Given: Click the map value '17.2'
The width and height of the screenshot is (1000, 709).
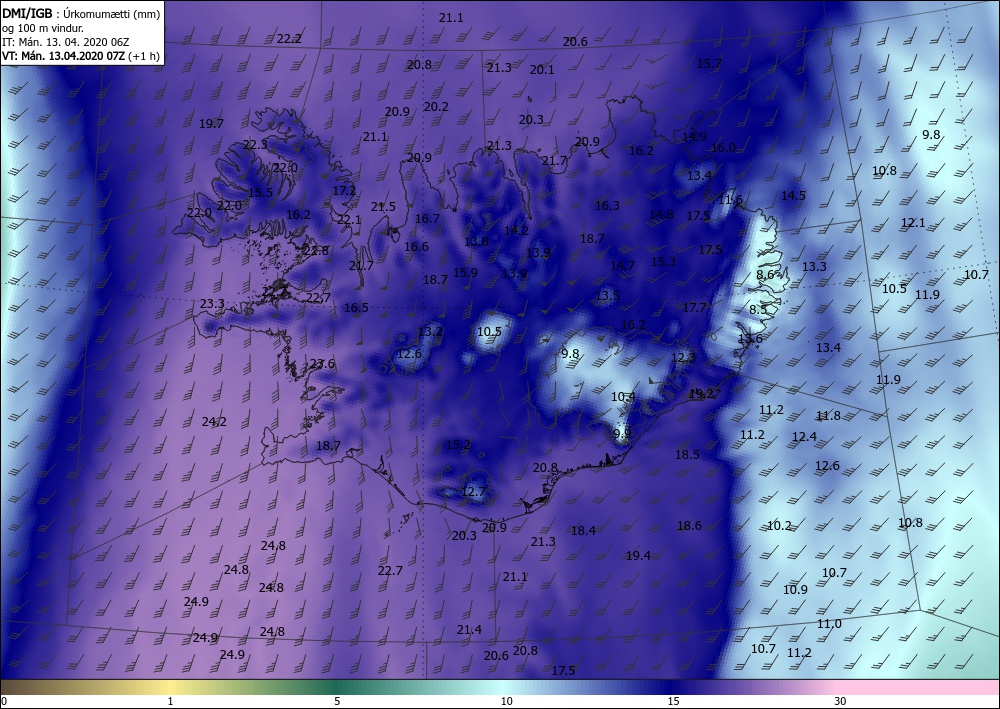Looking at the screenshot, I should click(344, 191).
